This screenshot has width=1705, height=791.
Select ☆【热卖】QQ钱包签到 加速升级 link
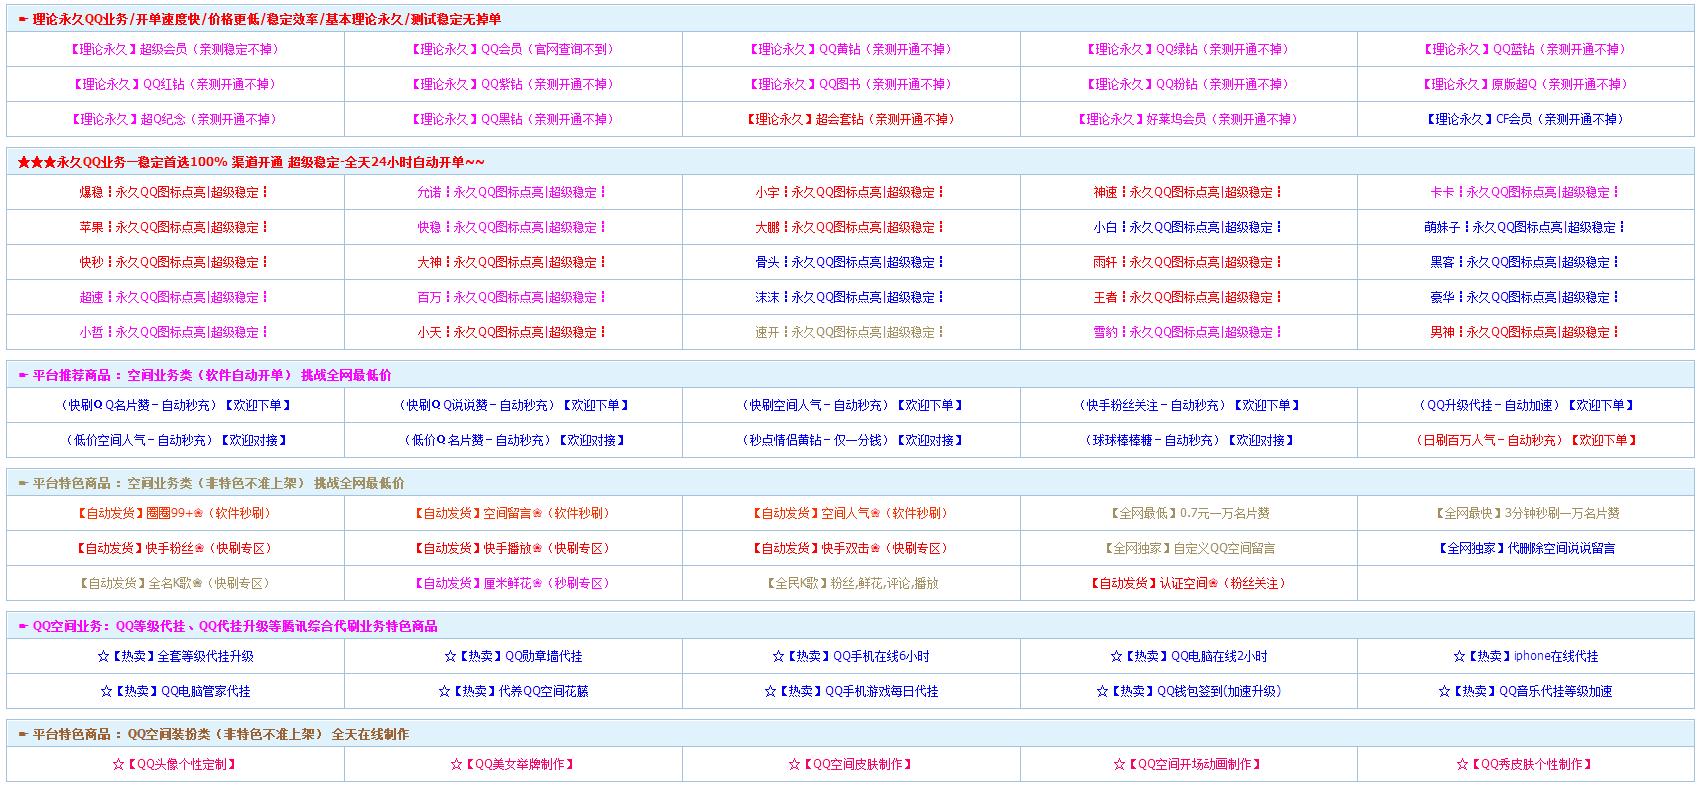pyautogui.click(x=1188, y=691)
